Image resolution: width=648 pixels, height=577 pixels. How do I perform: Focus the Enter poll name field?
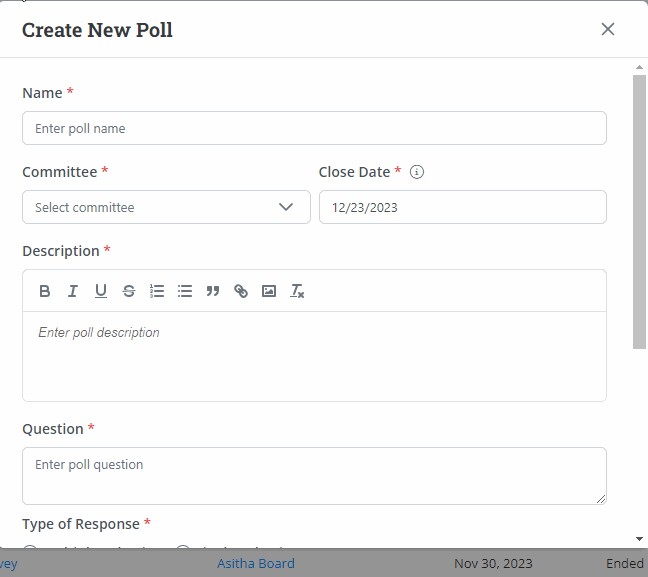314,128
